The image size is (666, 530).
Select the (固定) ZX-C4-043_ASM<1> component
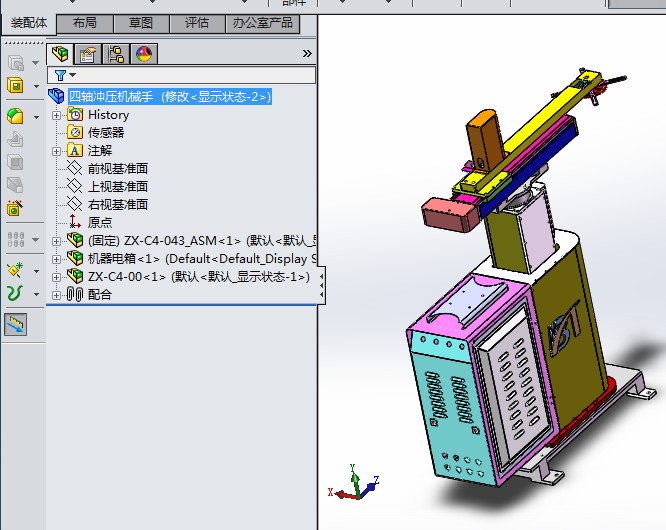202,241
